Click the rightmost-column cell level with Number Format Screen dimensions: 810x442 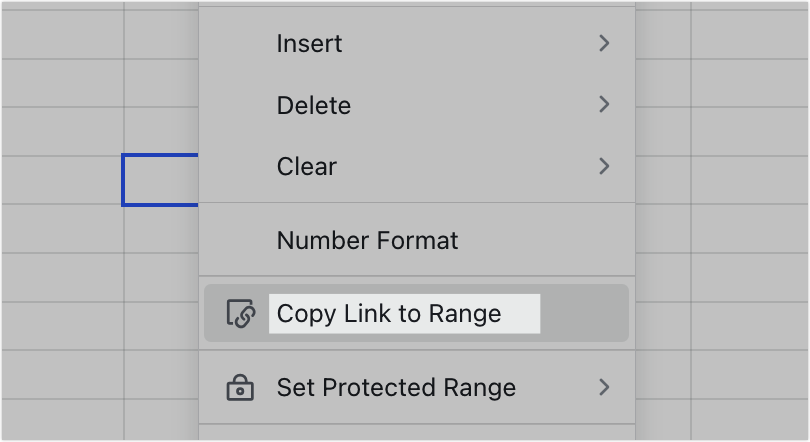click(750, 229)
